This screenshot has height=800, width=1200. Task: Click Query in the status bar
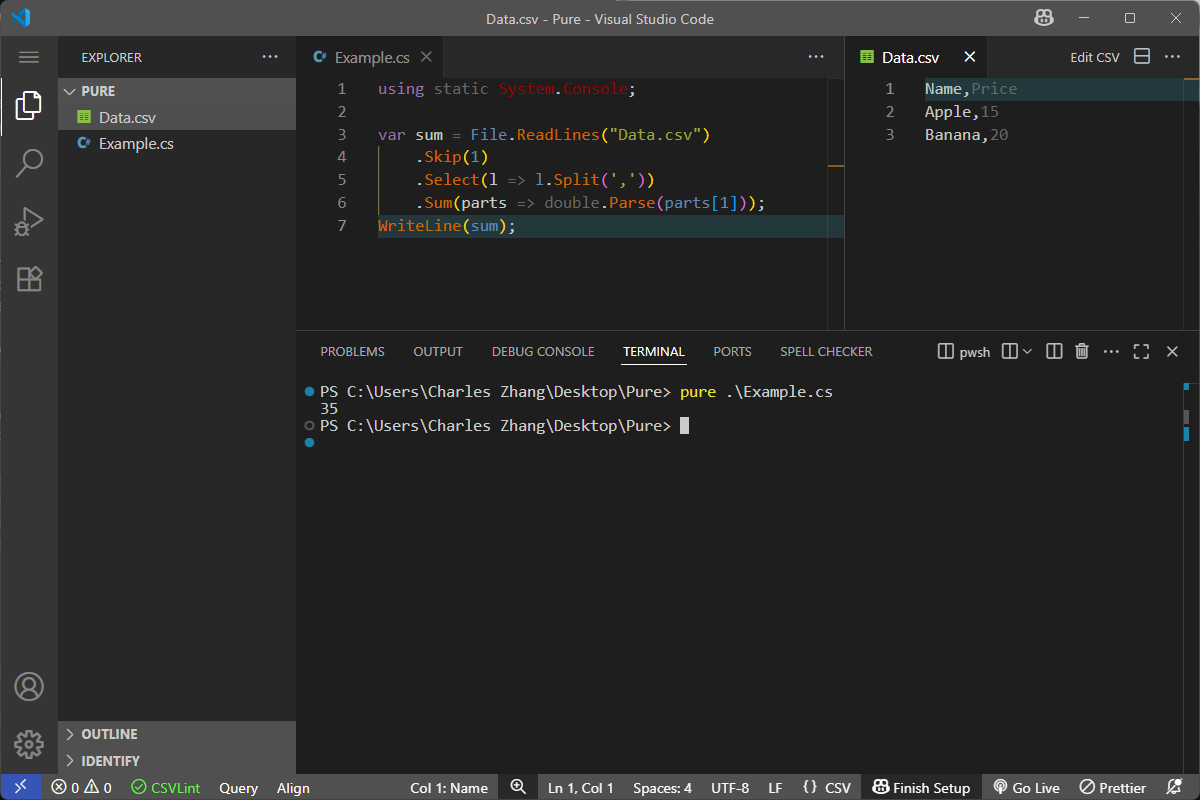tap(239, 787)
